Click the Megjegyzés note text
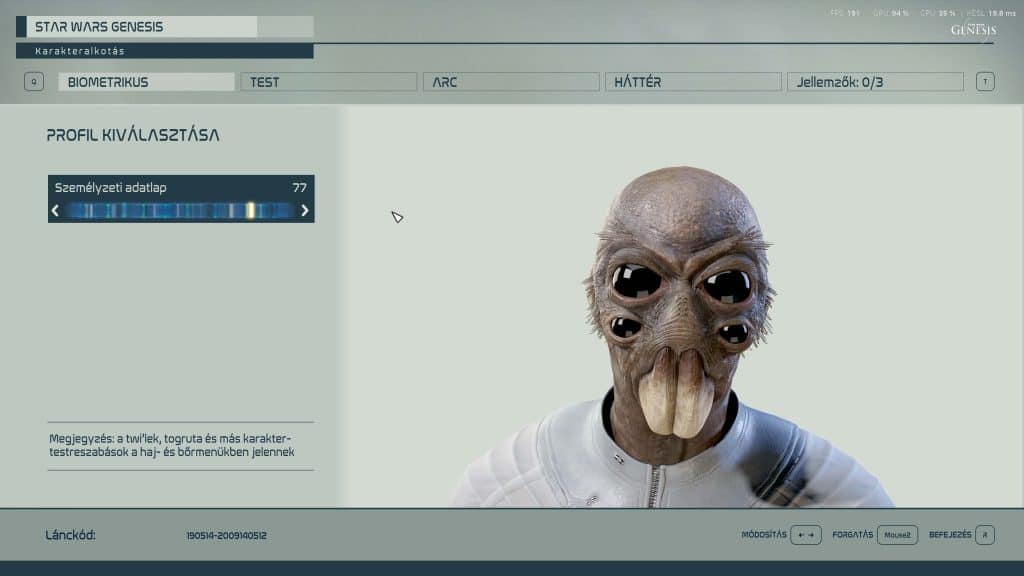 pos(172,445)
